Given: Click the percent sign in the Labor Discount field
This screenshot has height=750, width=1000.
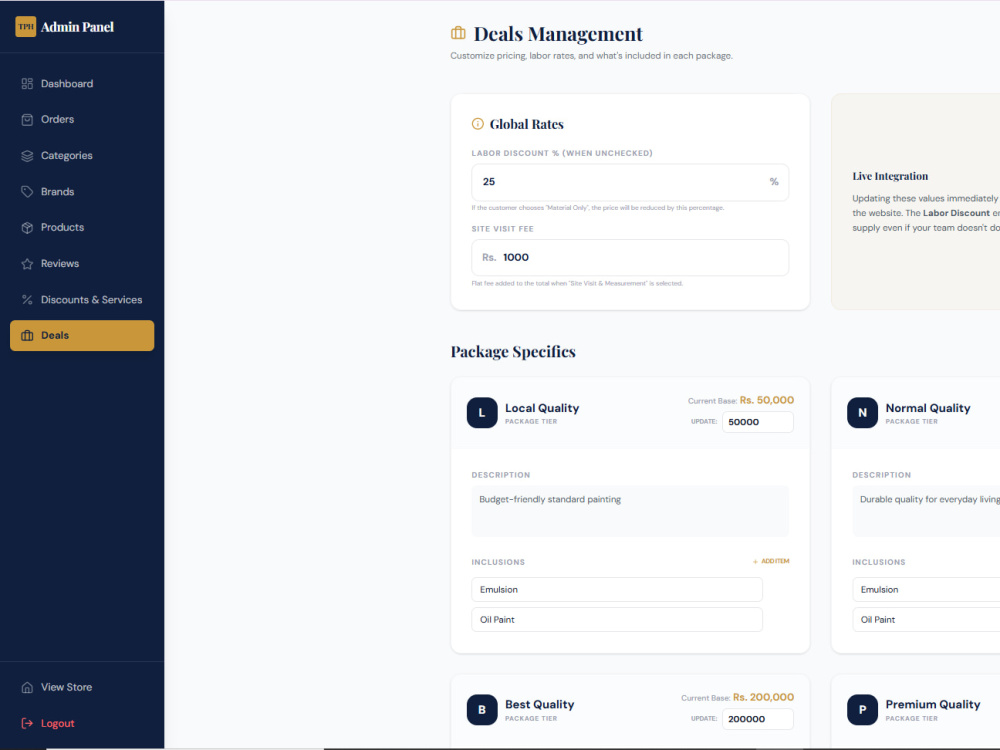Looking at the screenshot, I should [774, 182].
